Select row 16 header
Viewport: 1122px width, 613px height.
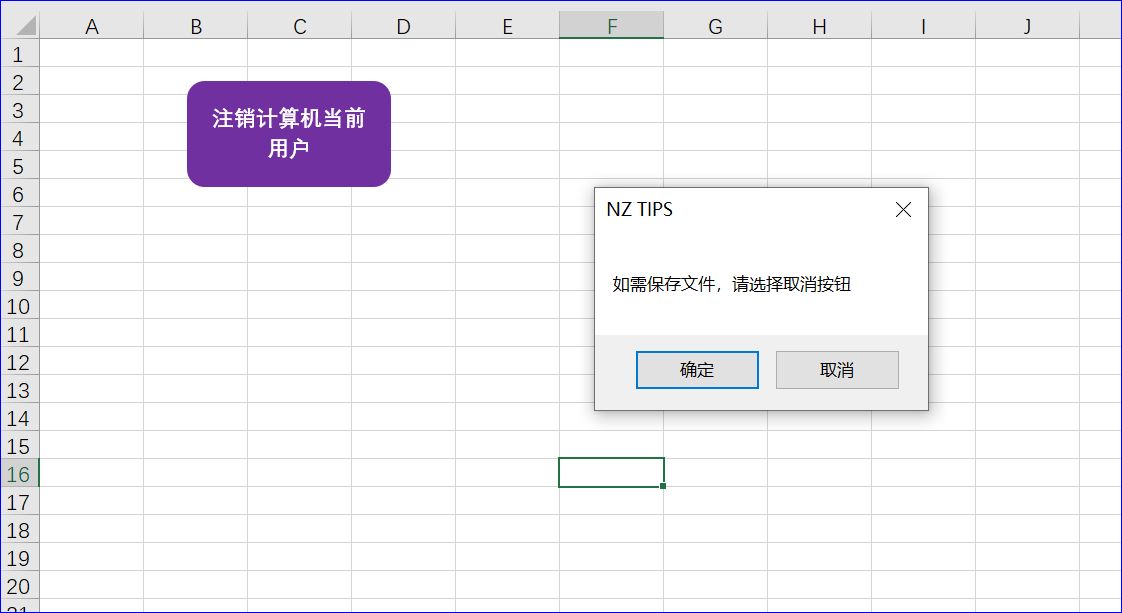pos(19,474)
